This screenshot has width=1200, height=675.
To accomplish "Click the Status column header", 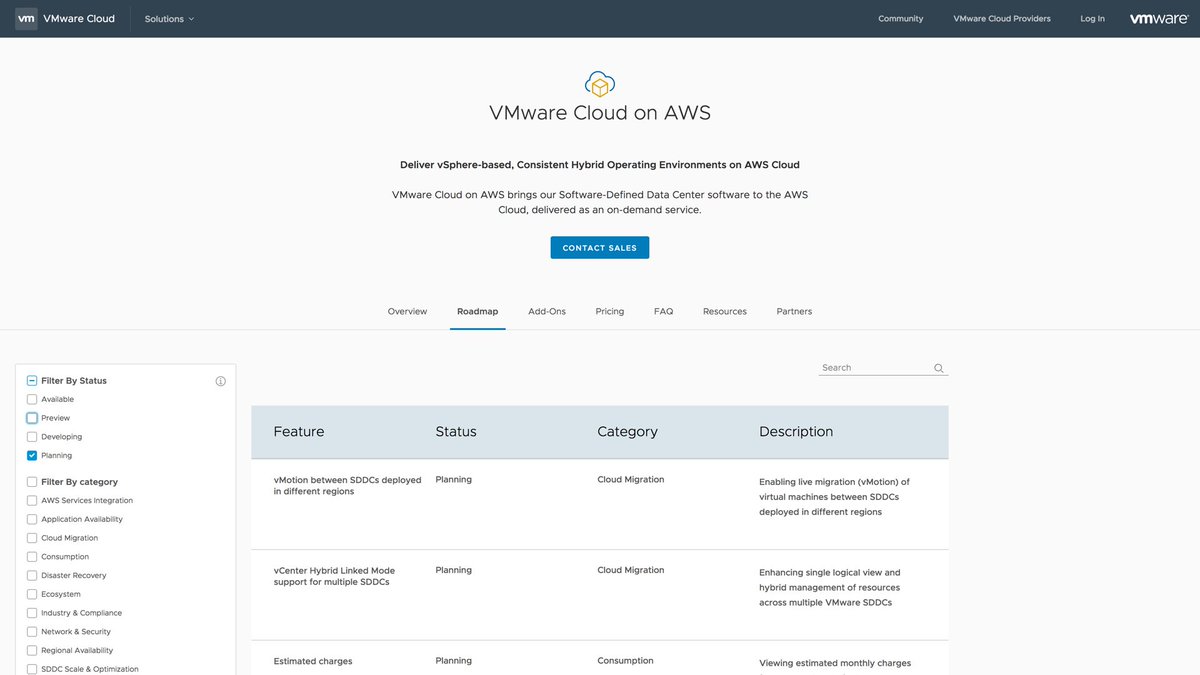I will pyautogui.click(x=456, y=432).
